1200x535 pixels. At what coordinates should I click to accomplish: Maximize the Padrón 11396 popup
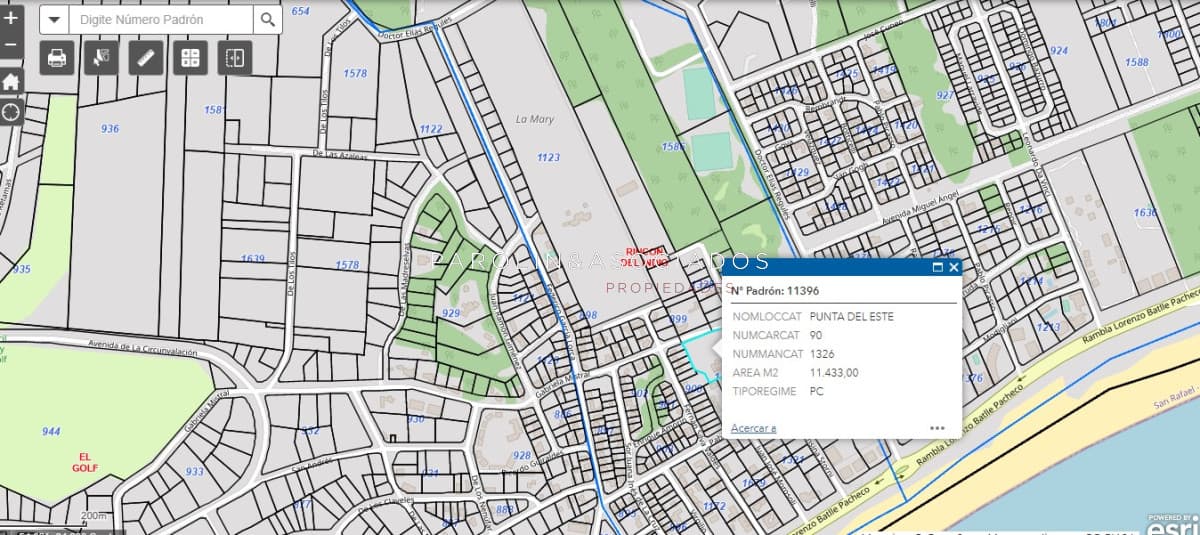pos(938,267)
